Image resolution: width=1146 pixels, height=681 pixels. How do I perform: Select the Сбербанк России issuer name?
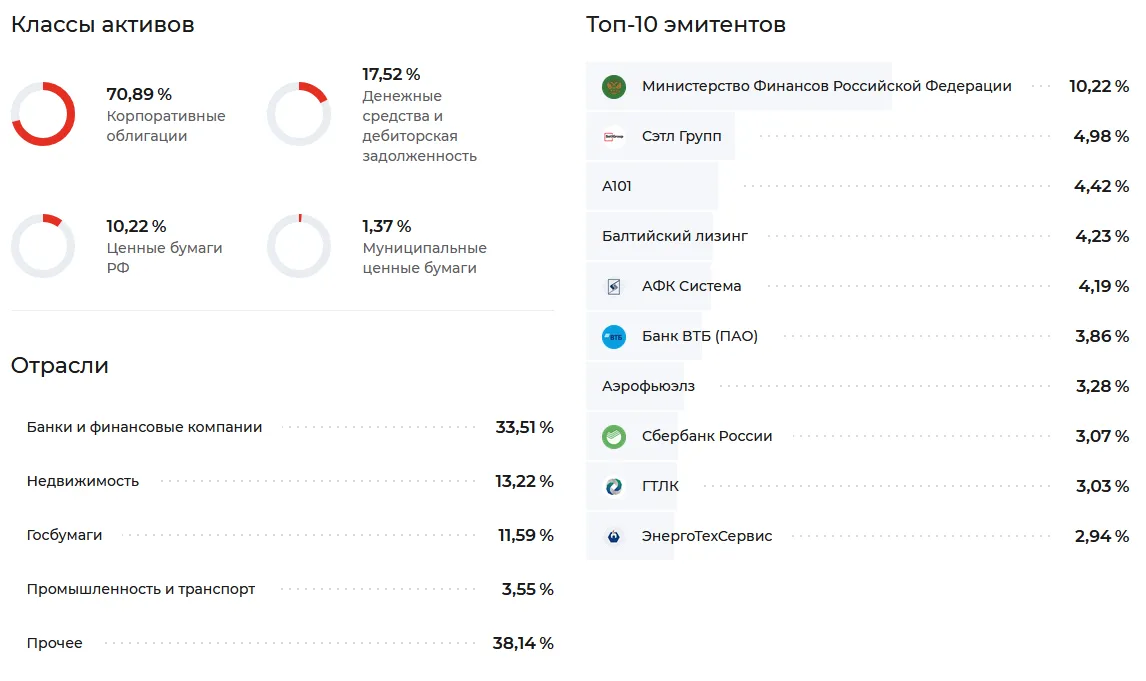click(707, 436)
